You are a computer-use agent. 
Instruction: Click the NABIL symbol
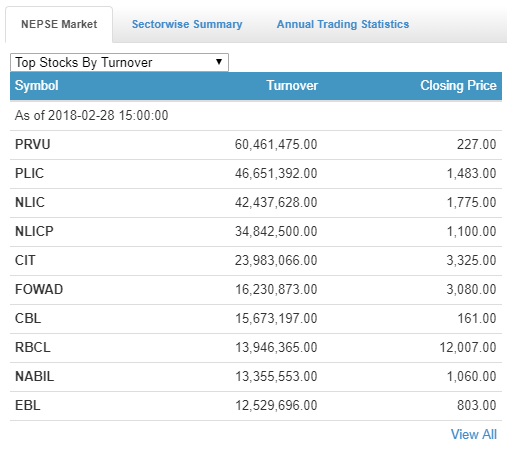pos(34,377)
